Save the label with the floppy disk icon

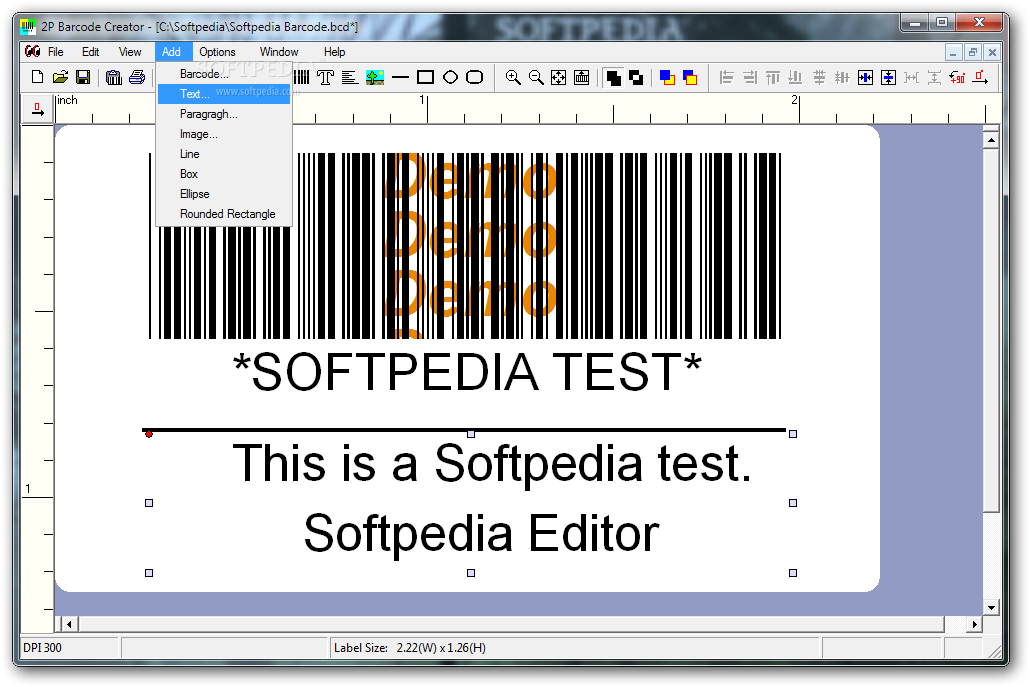pos(83,78)
